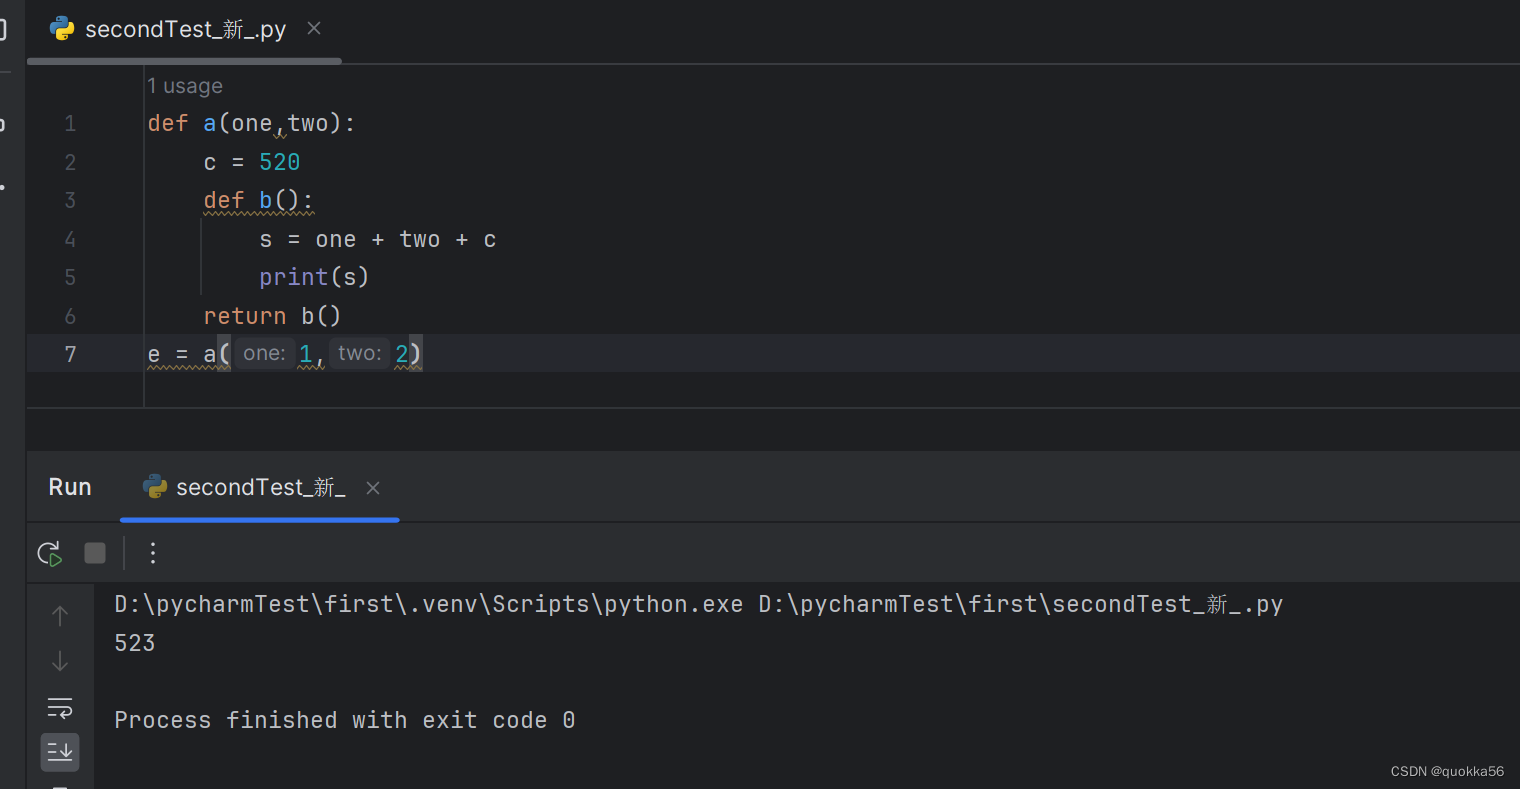Click line number 1 in the gutter
The height and width of the screenshot is (789, 1520).
pyautogui.click(x=70, y=124)
